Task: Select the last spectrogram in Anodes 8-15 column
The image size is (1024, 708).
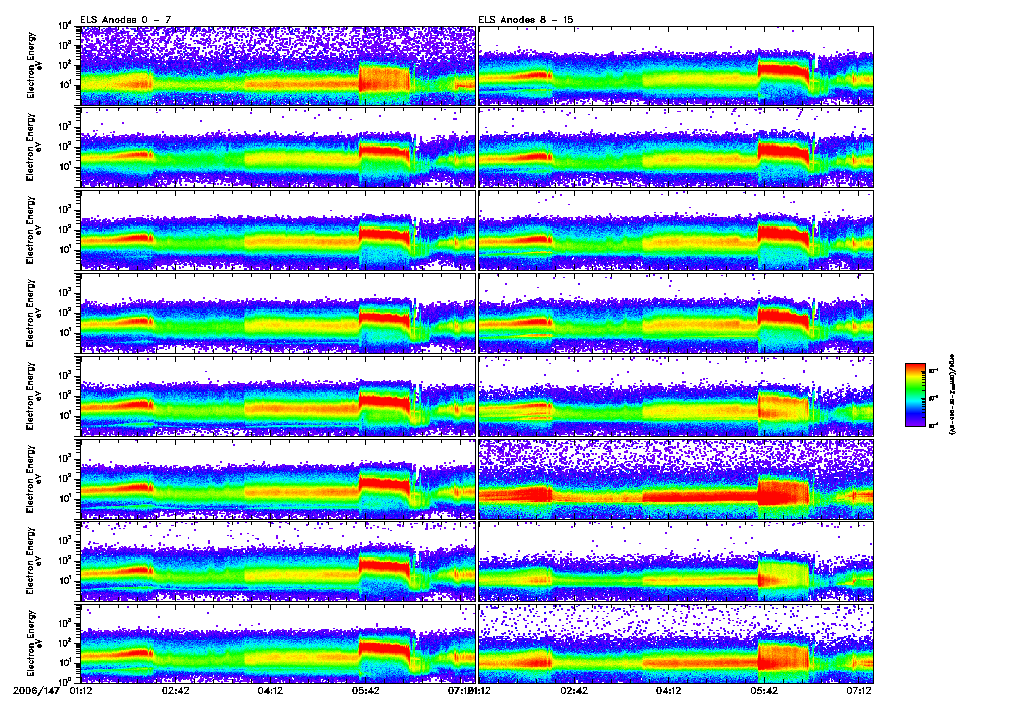Action: tap(676, 643)
